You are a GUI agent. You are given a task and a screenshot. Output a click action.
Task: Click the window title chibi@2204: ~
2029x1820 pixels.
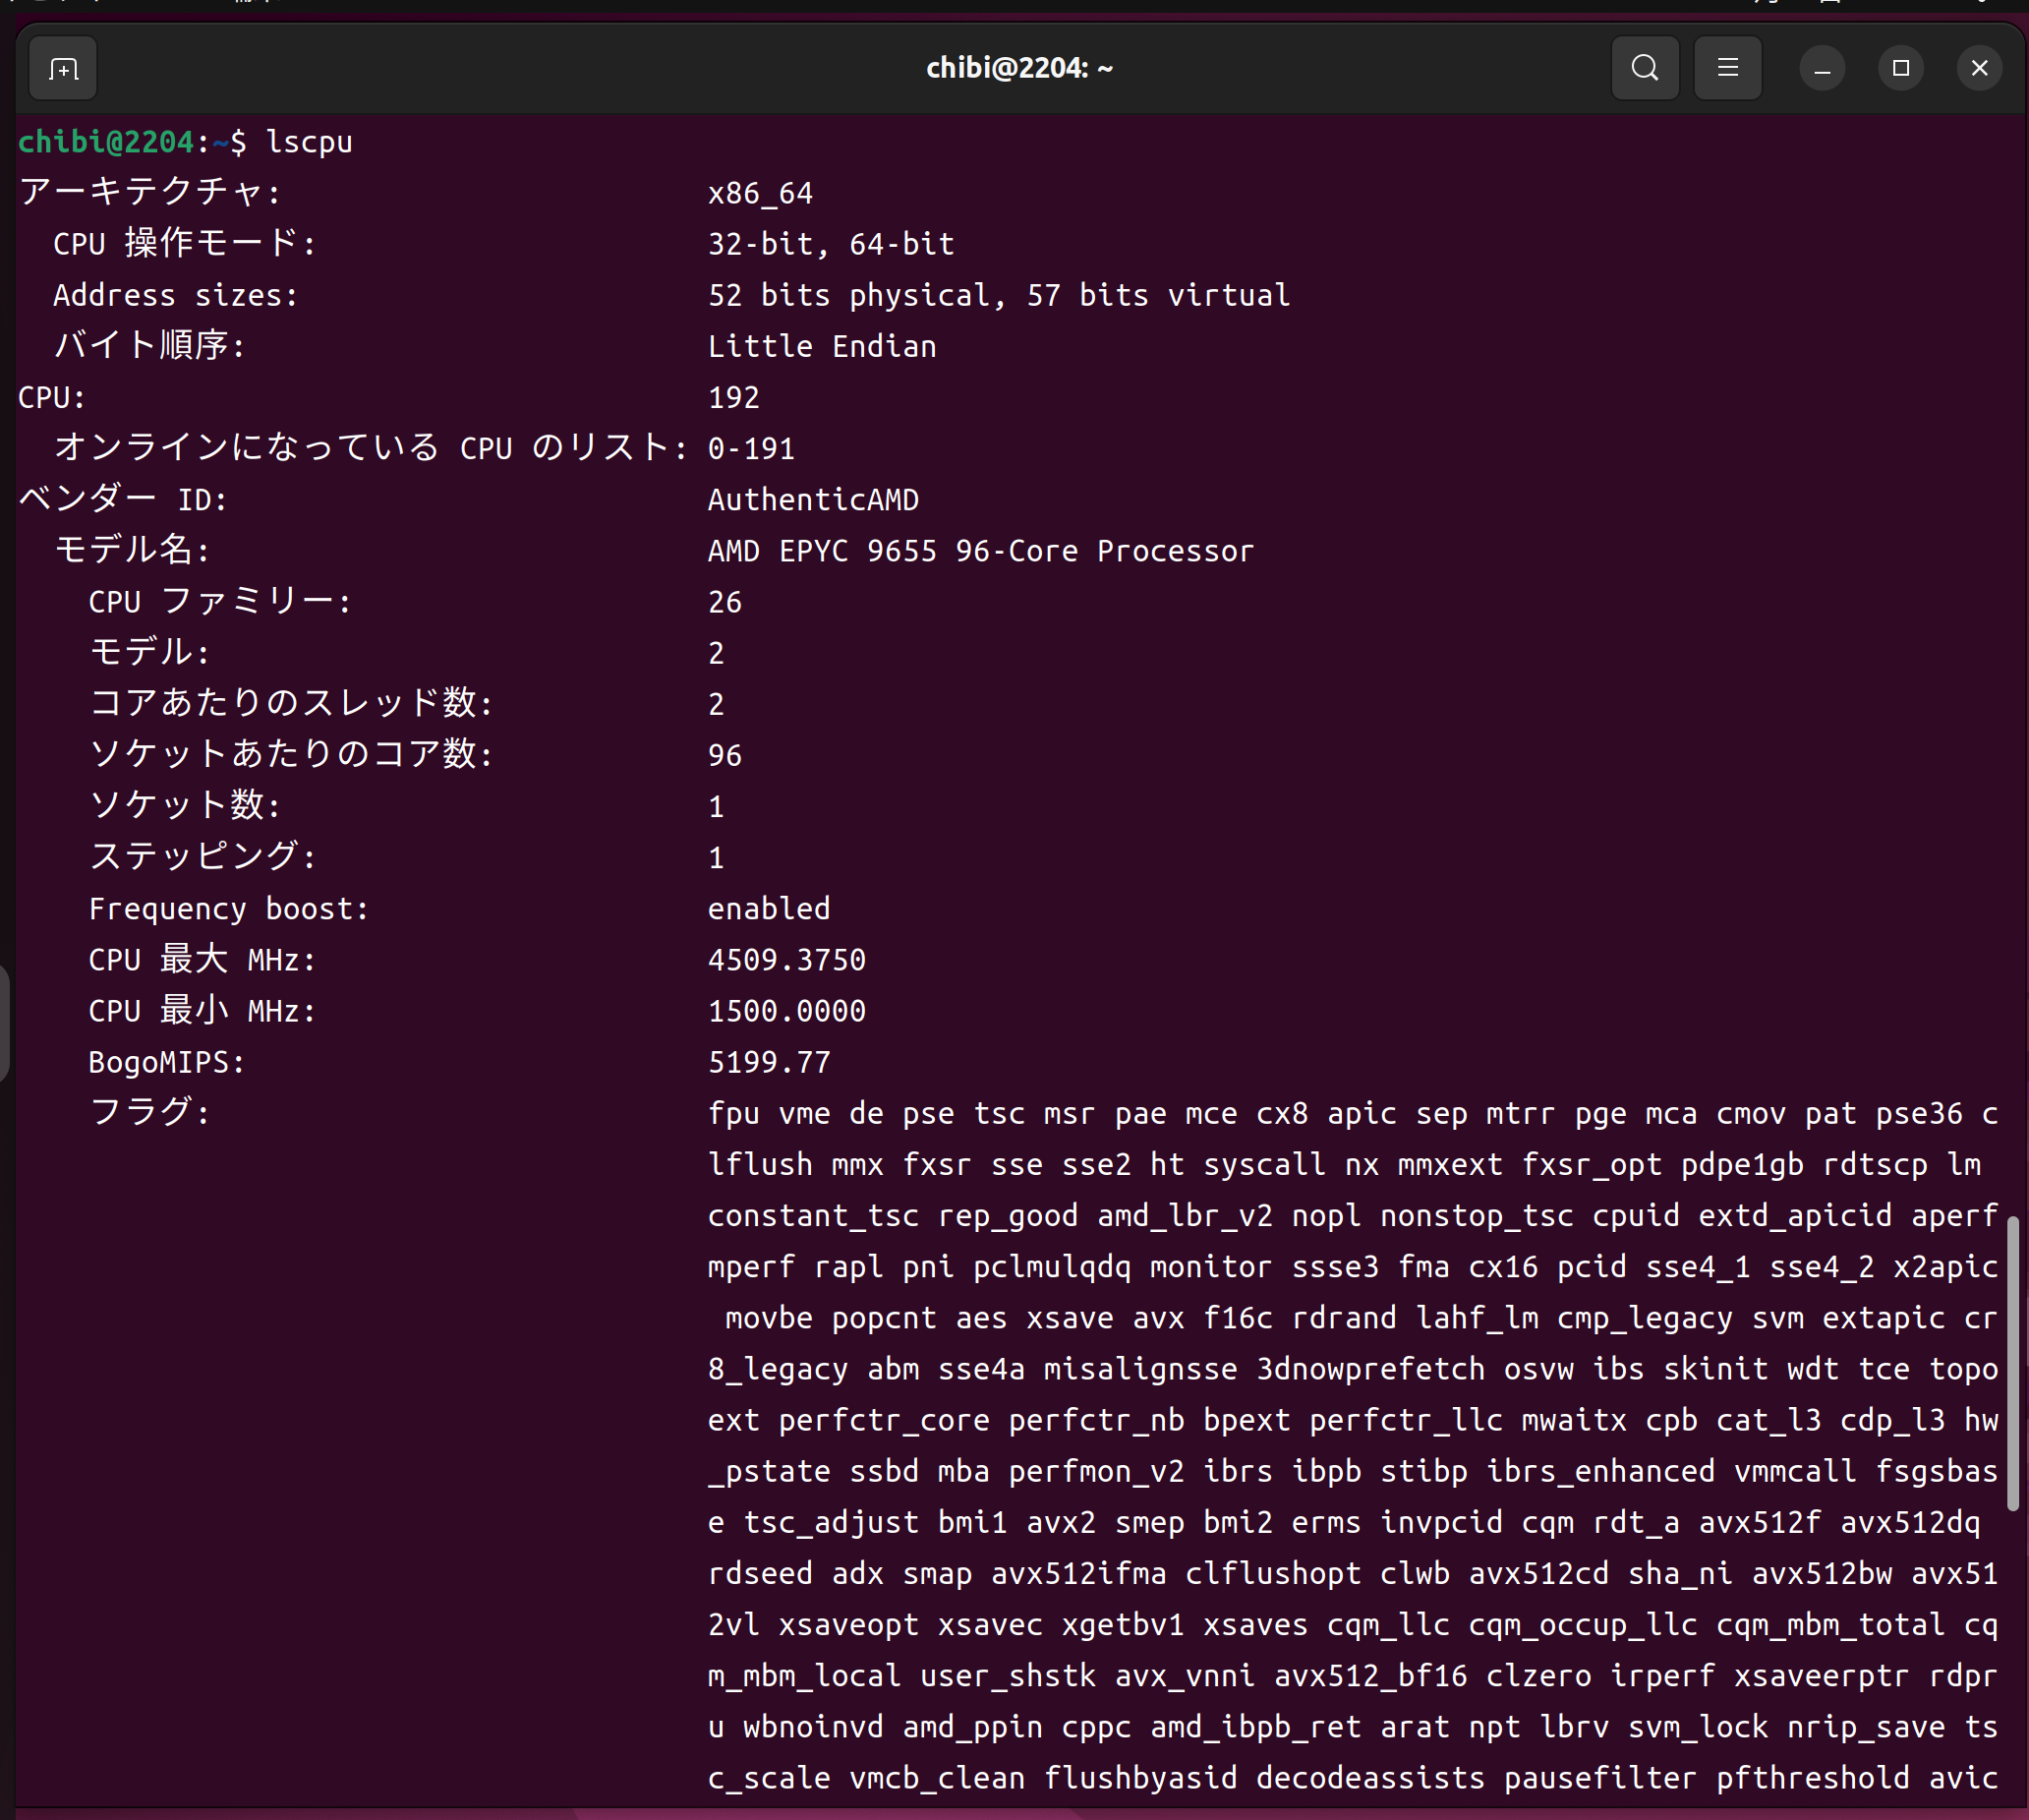click(x=1018, y=68)
